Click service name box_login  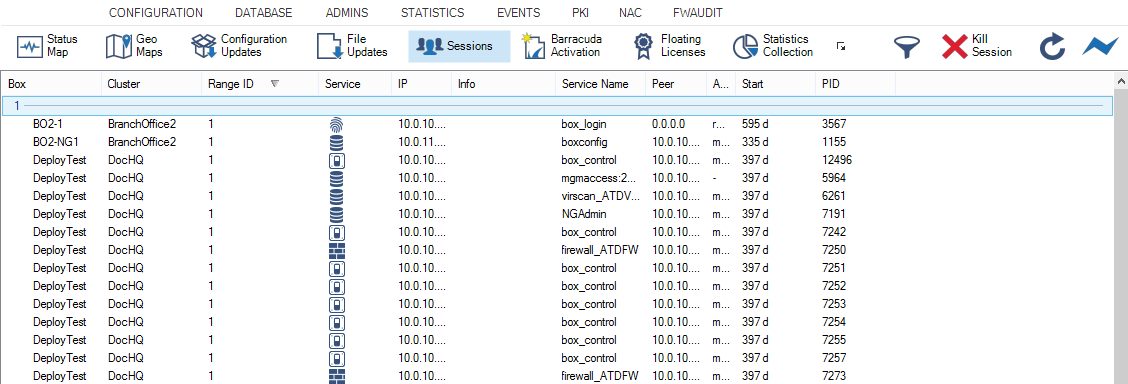(584, 124)
